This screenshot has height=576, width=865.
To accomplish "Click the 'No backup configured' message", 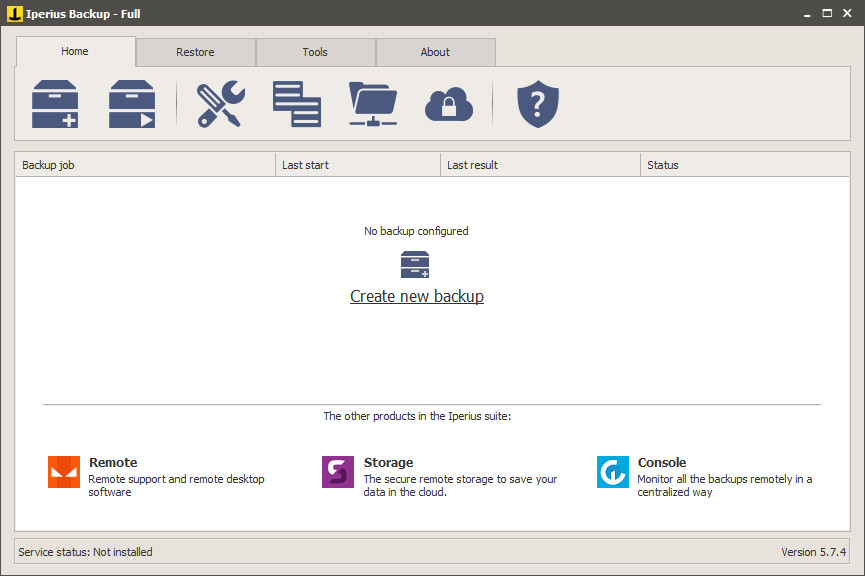I will click(416, 231).
